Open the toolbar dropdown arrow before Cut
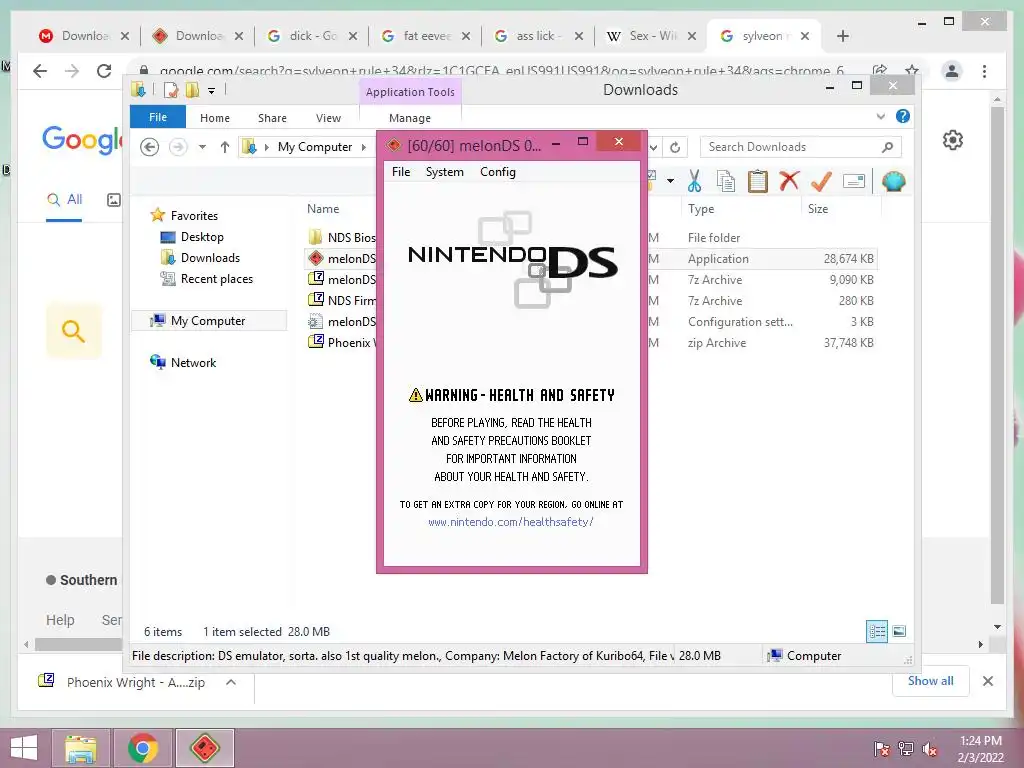Viewport: 1024px width, 768px height. (670, 181)
